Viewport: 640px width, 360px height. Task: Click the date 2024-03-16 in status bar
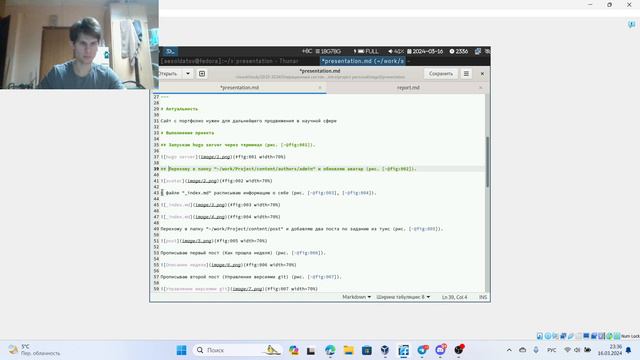point(425,51)
